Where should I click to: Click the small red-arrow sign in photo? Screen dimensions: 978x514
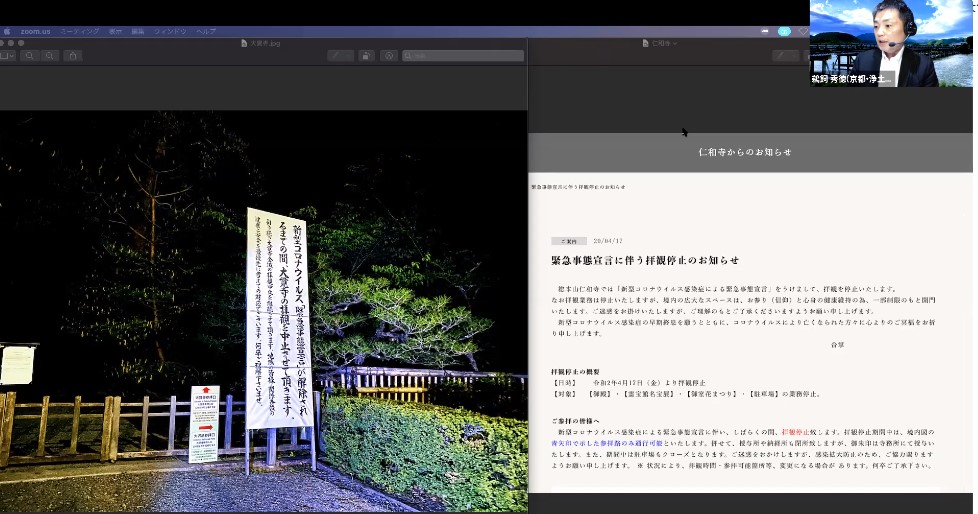pyautogui.click(x=205, y=424)
